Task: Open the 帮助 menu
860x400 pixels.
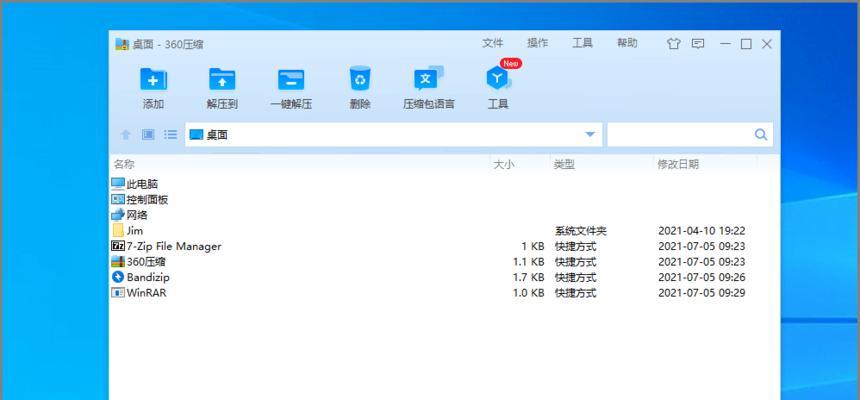Action: coord(627,43)
